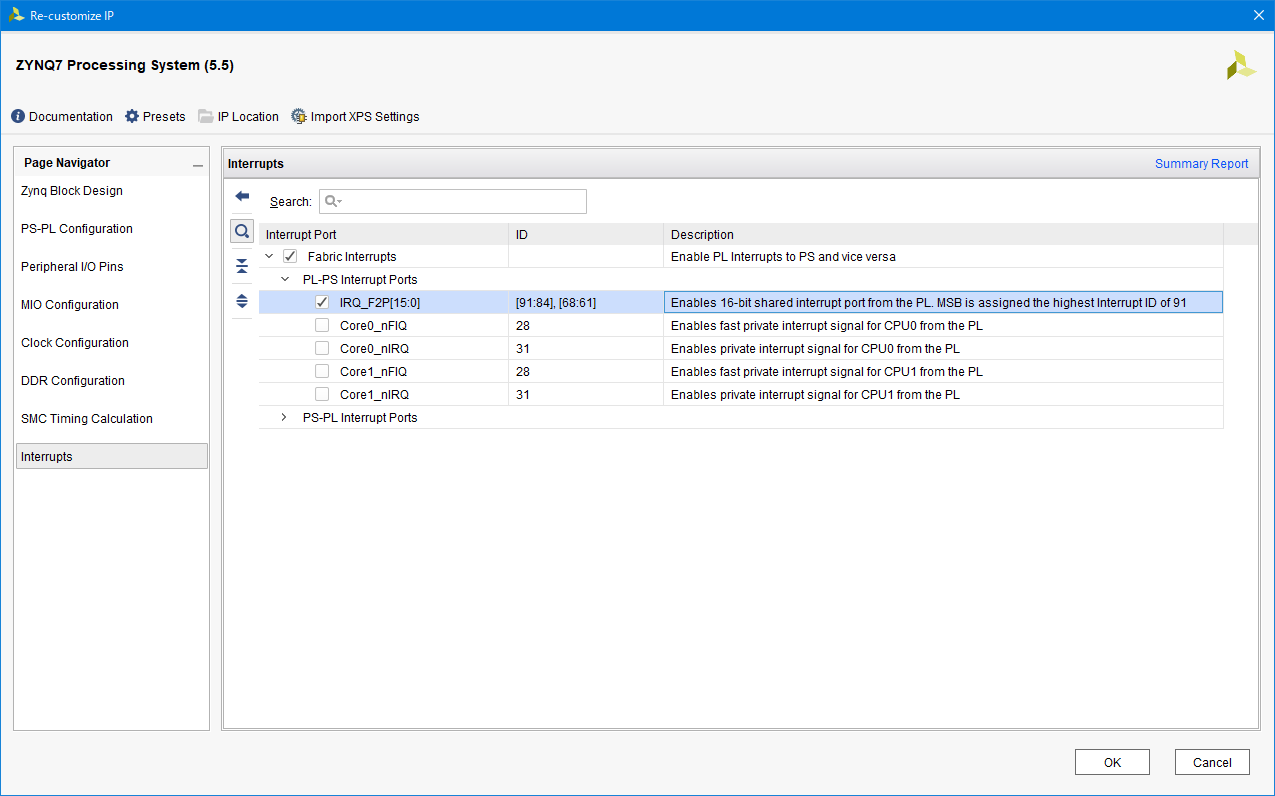The image size is (1275, 796).
Task: Click the Description column header
Action: point(943,235)
